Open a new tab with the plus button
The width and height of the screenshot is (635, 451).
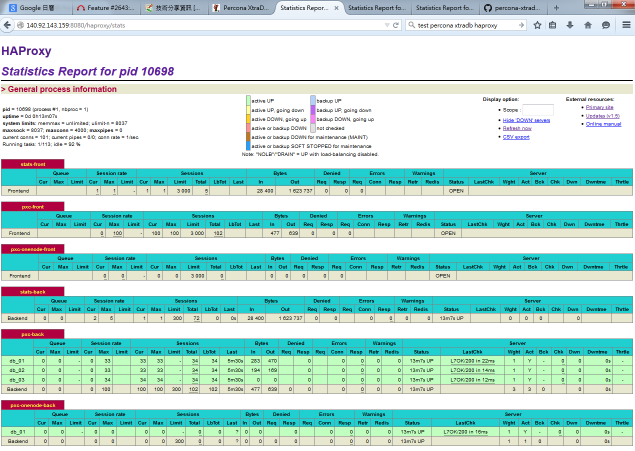point(556,8)
